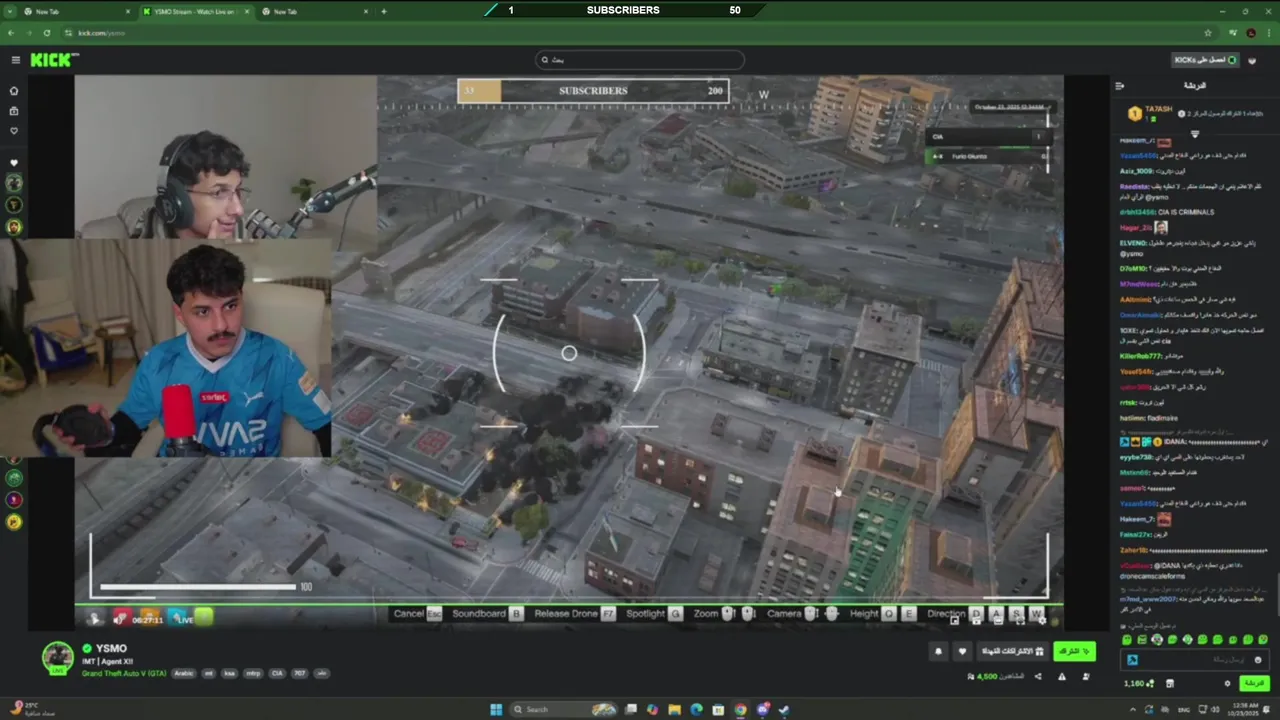Screen dimensions: 1280x720
Task: Open the 1,160 KICKs balance
Action: point(1138,683)
